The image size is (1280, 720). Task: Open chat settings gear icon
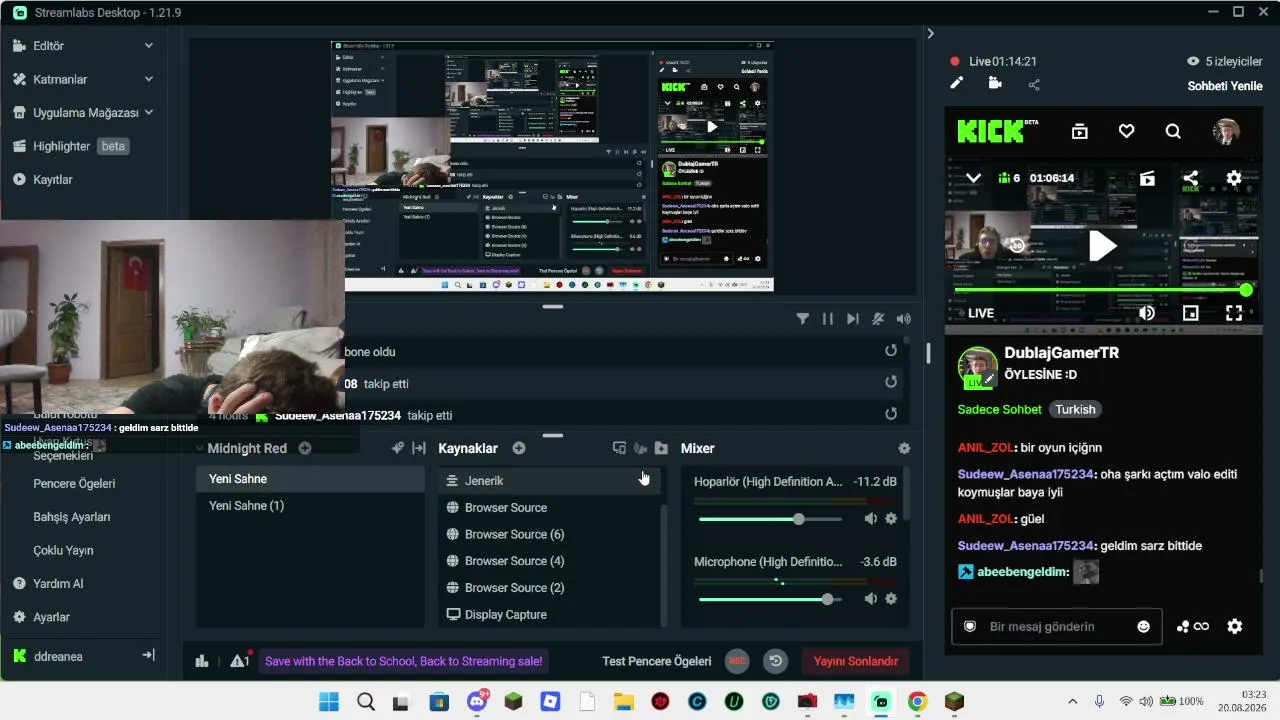pyautogui.click(x=1235, y=626)
